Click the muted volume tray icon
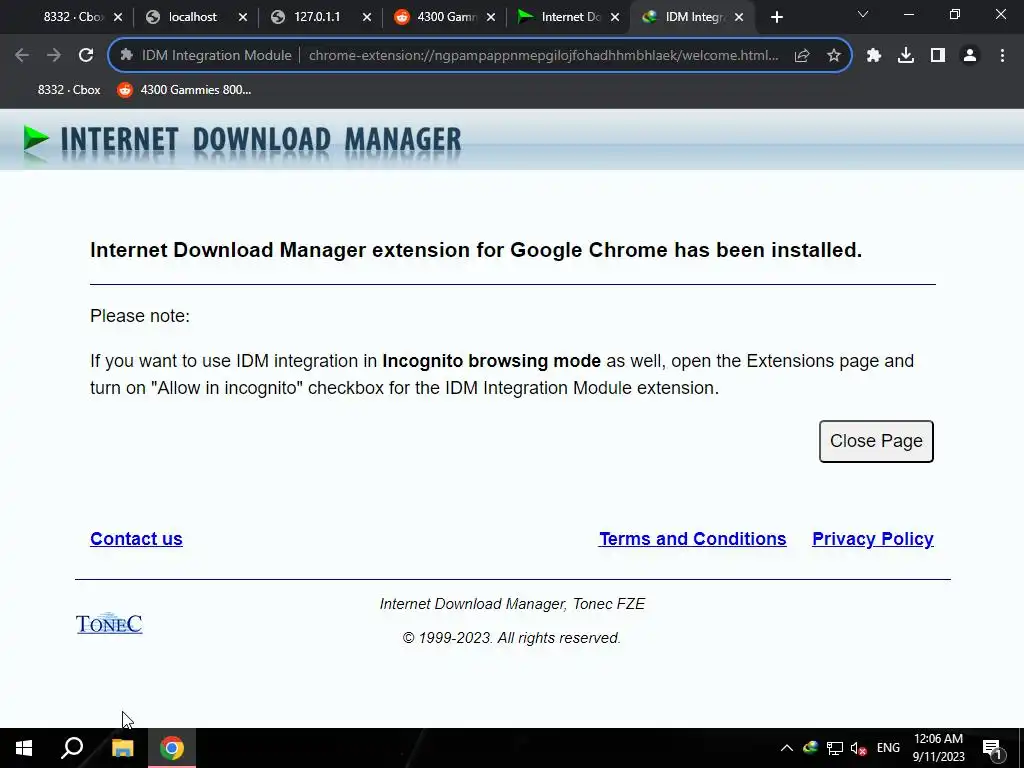This screenshot has width=1024, height=768. [859, 748]
